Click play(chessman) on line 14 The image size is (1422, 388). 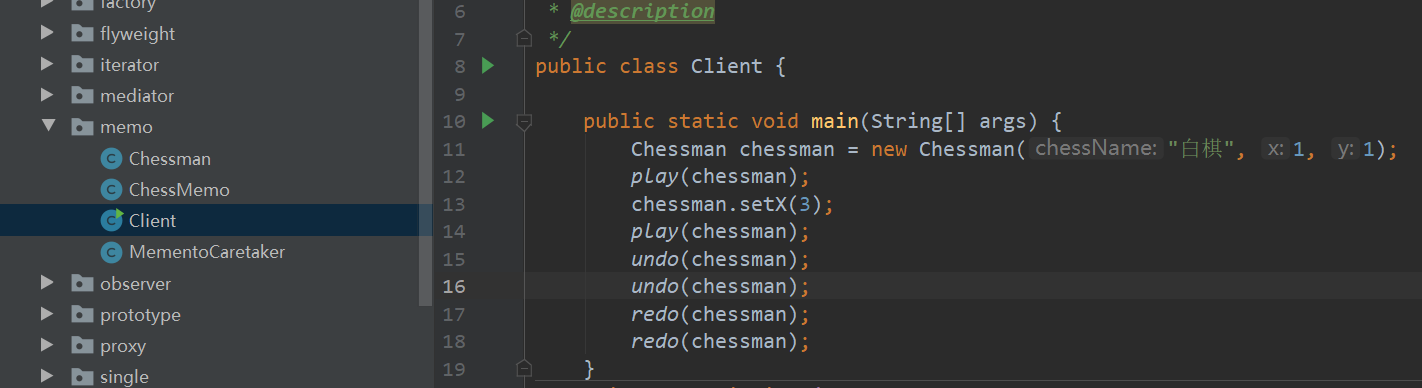719,231
